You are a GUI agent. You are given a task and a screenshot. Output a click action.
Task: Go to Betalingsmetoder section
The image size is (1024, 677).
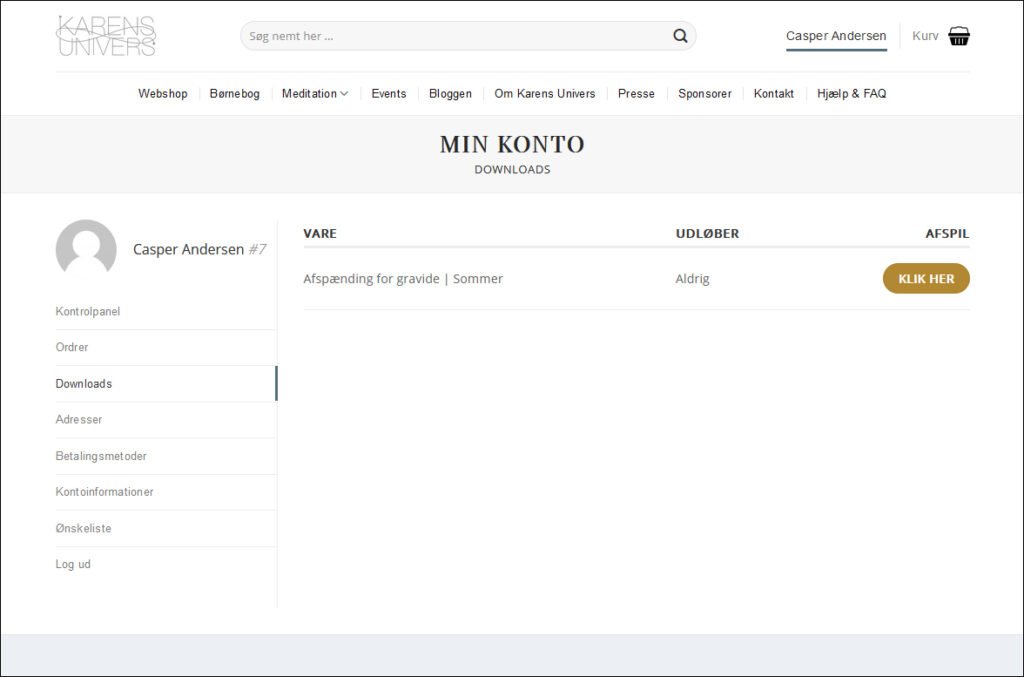(101, 456)
